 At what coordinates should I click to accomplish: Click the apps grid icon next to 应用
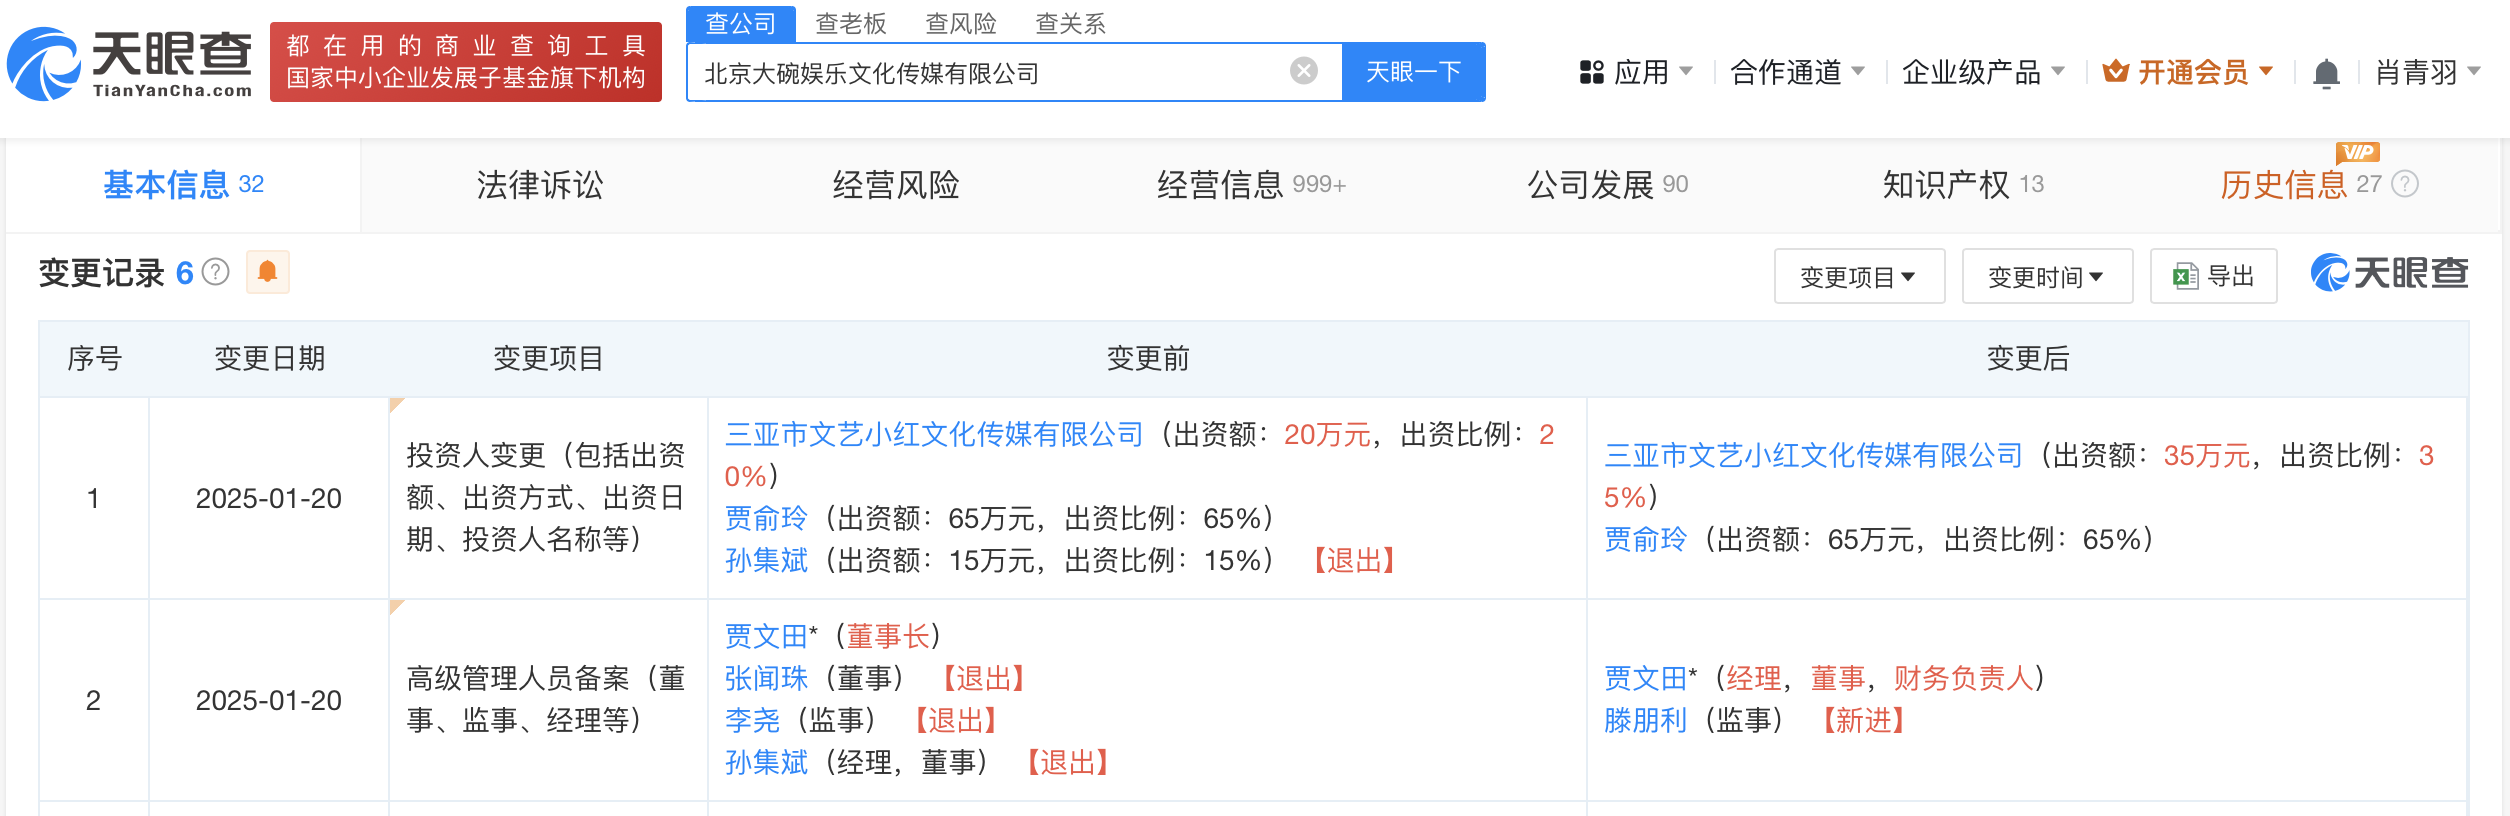1590,70
